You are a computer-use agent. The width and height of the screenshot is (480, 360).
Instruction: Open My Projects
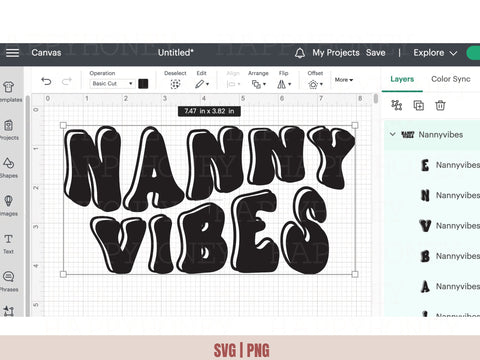(336, 53)
